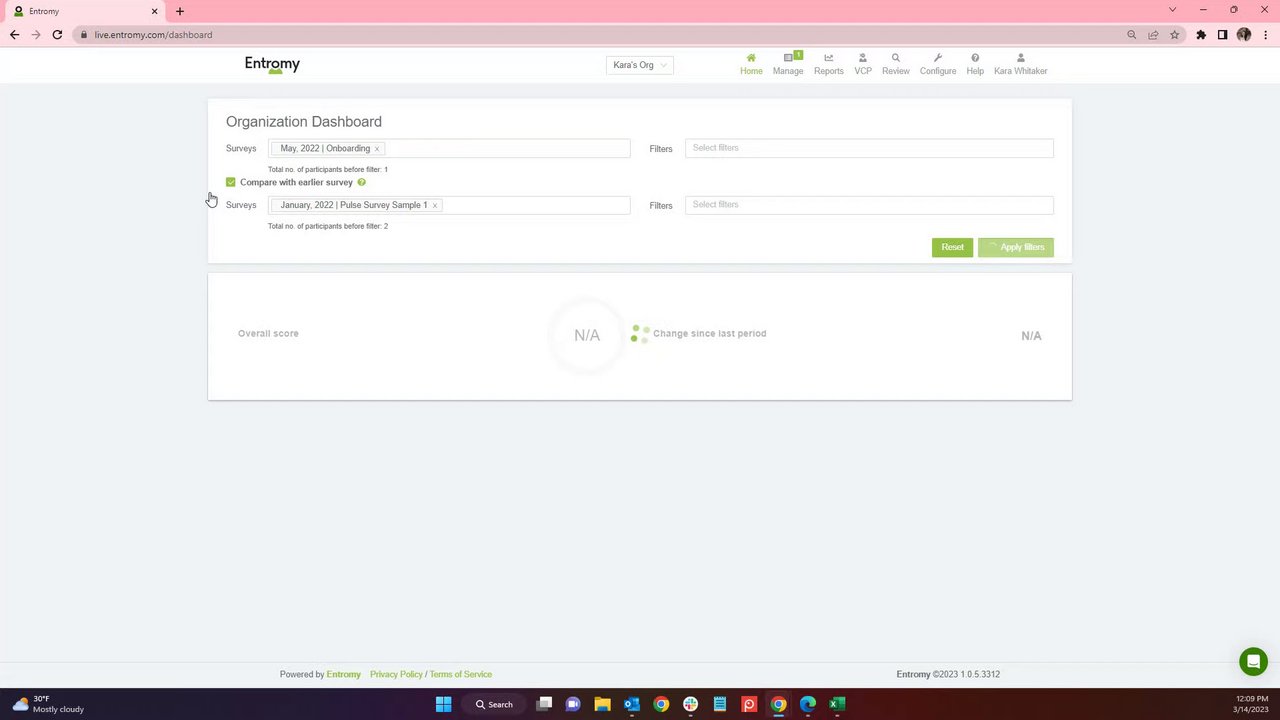Open the Help question mark item

pos(975,64)
